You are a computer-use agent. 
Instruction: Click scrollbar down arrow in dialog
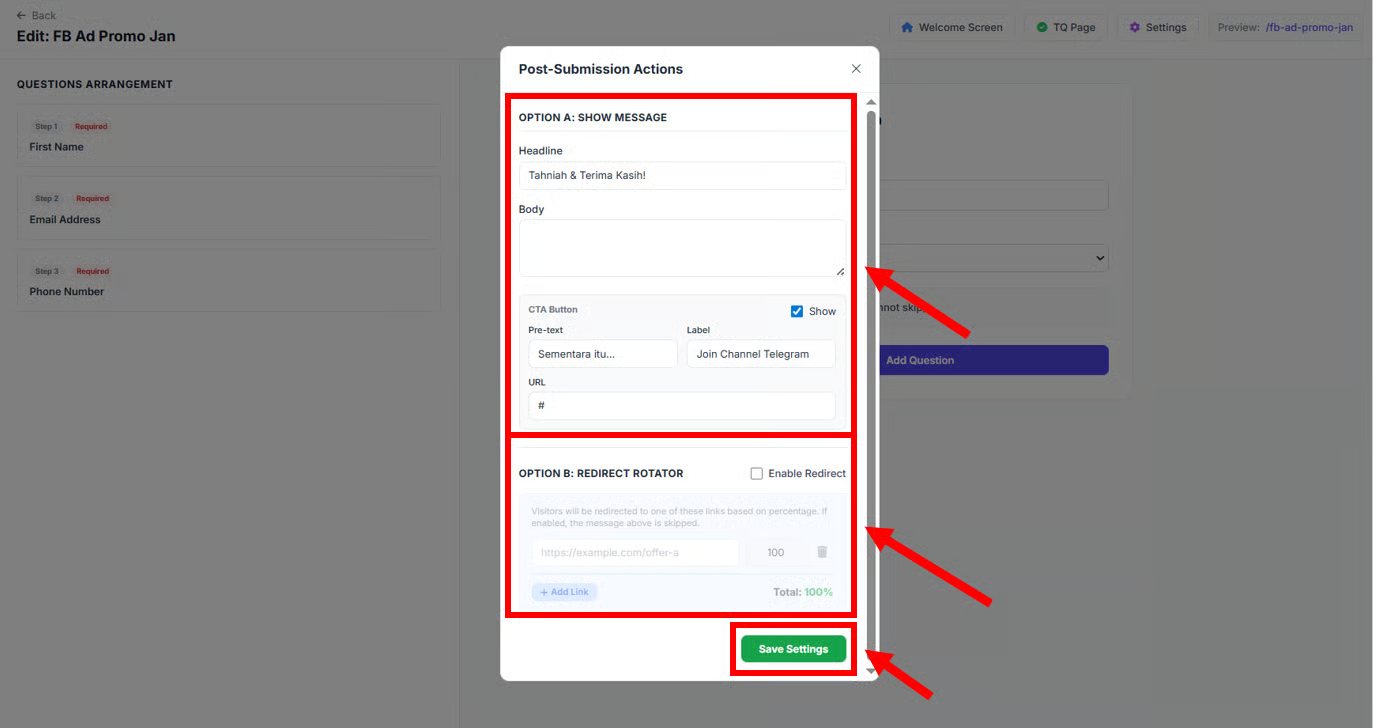click(x=871, y=670)
